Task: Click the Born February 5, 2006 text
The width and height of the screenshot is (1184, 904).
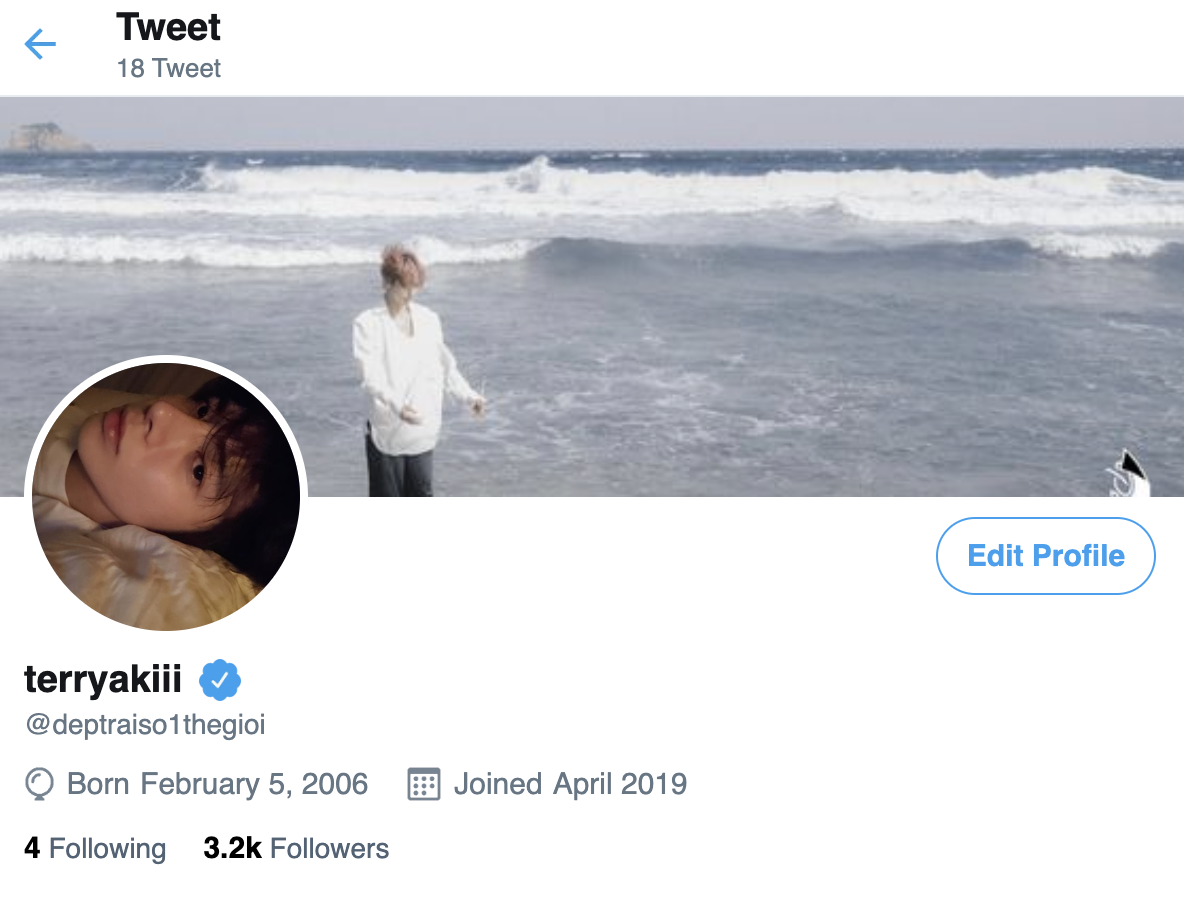Action: pyautogui.click(x=217, y=784)
